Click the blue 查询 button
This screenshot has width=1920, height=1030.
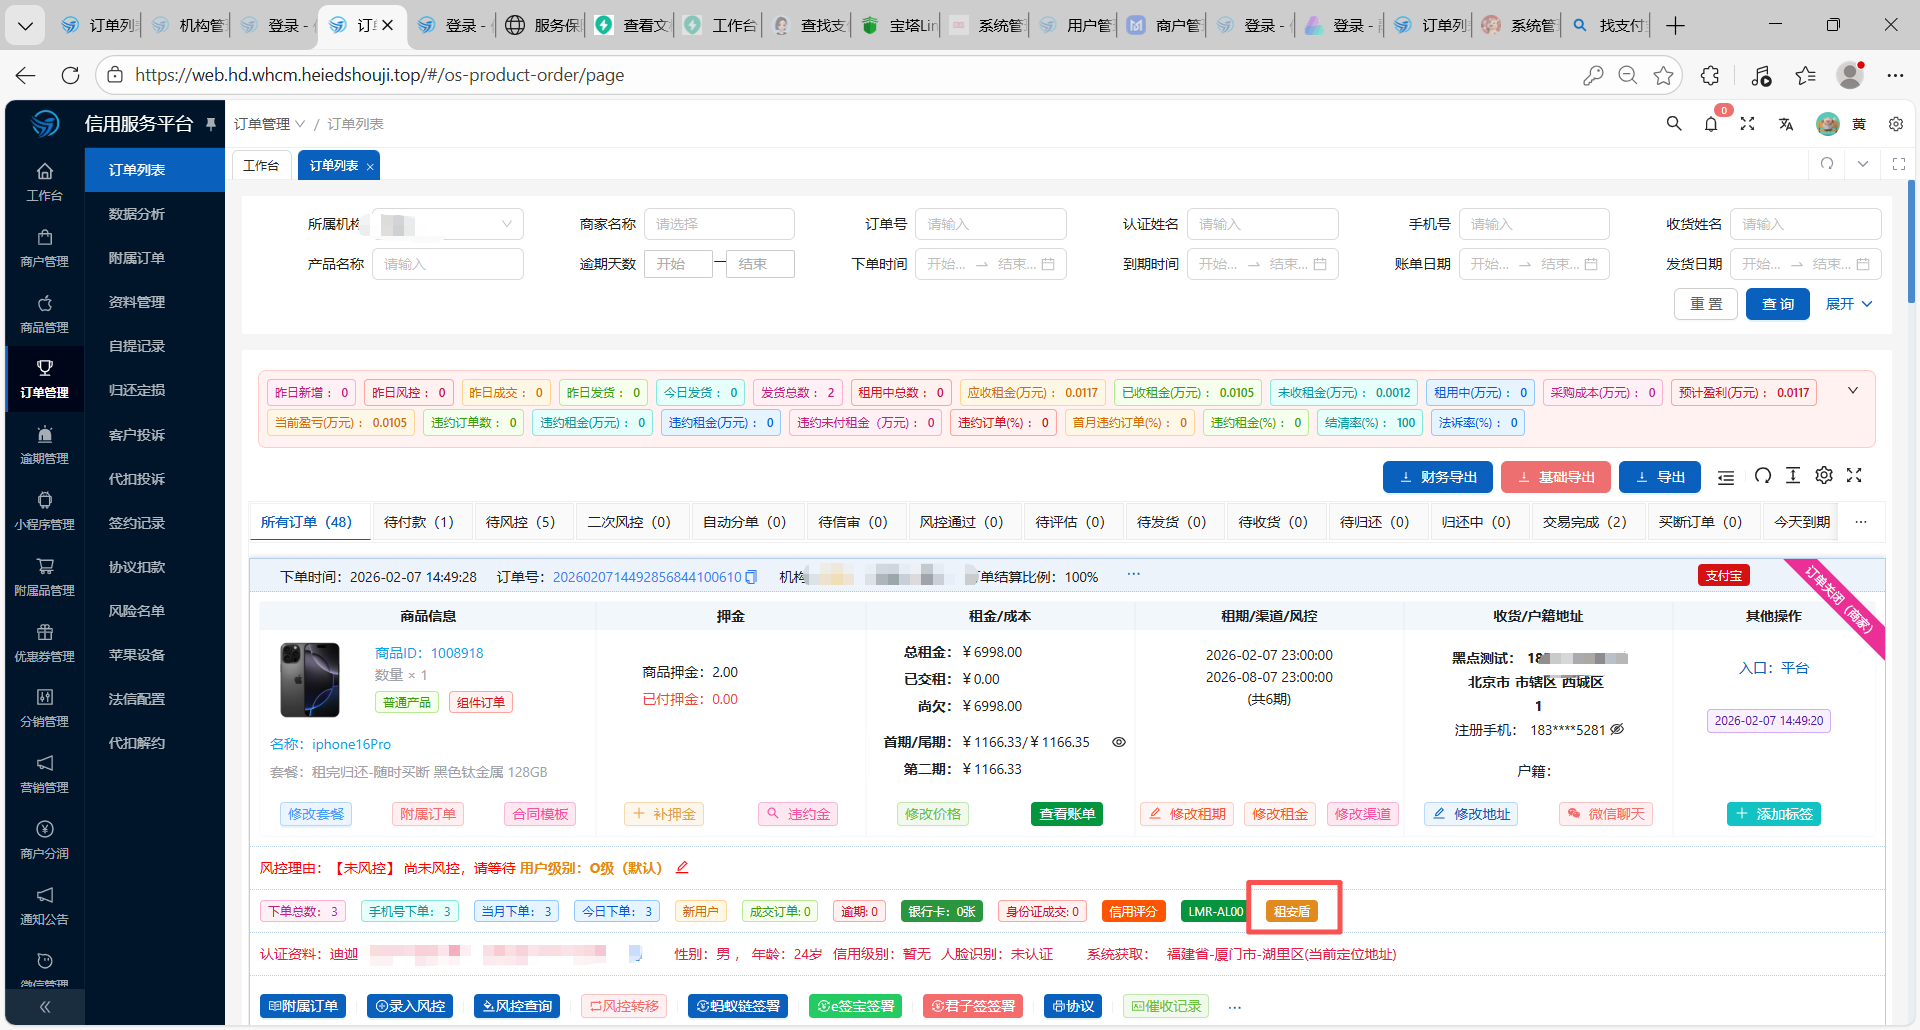point(1777,304)
